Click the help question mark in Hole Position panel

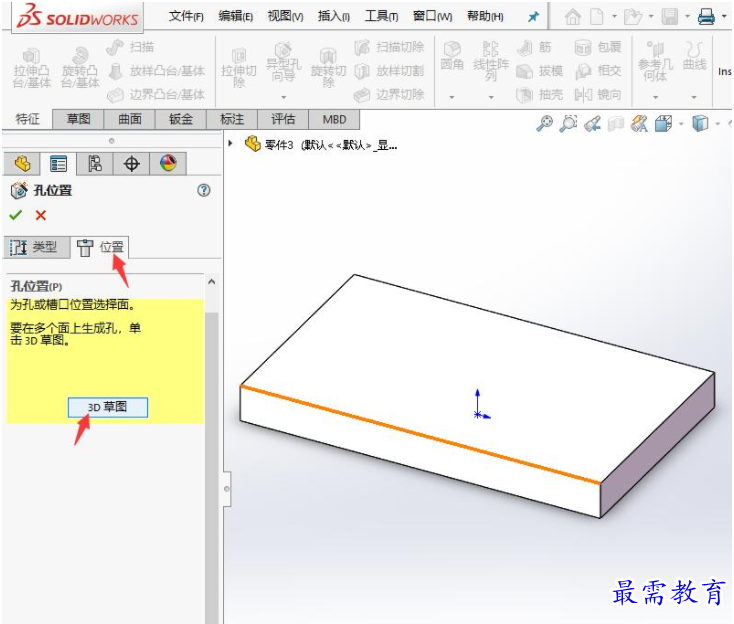click(204, 190)
